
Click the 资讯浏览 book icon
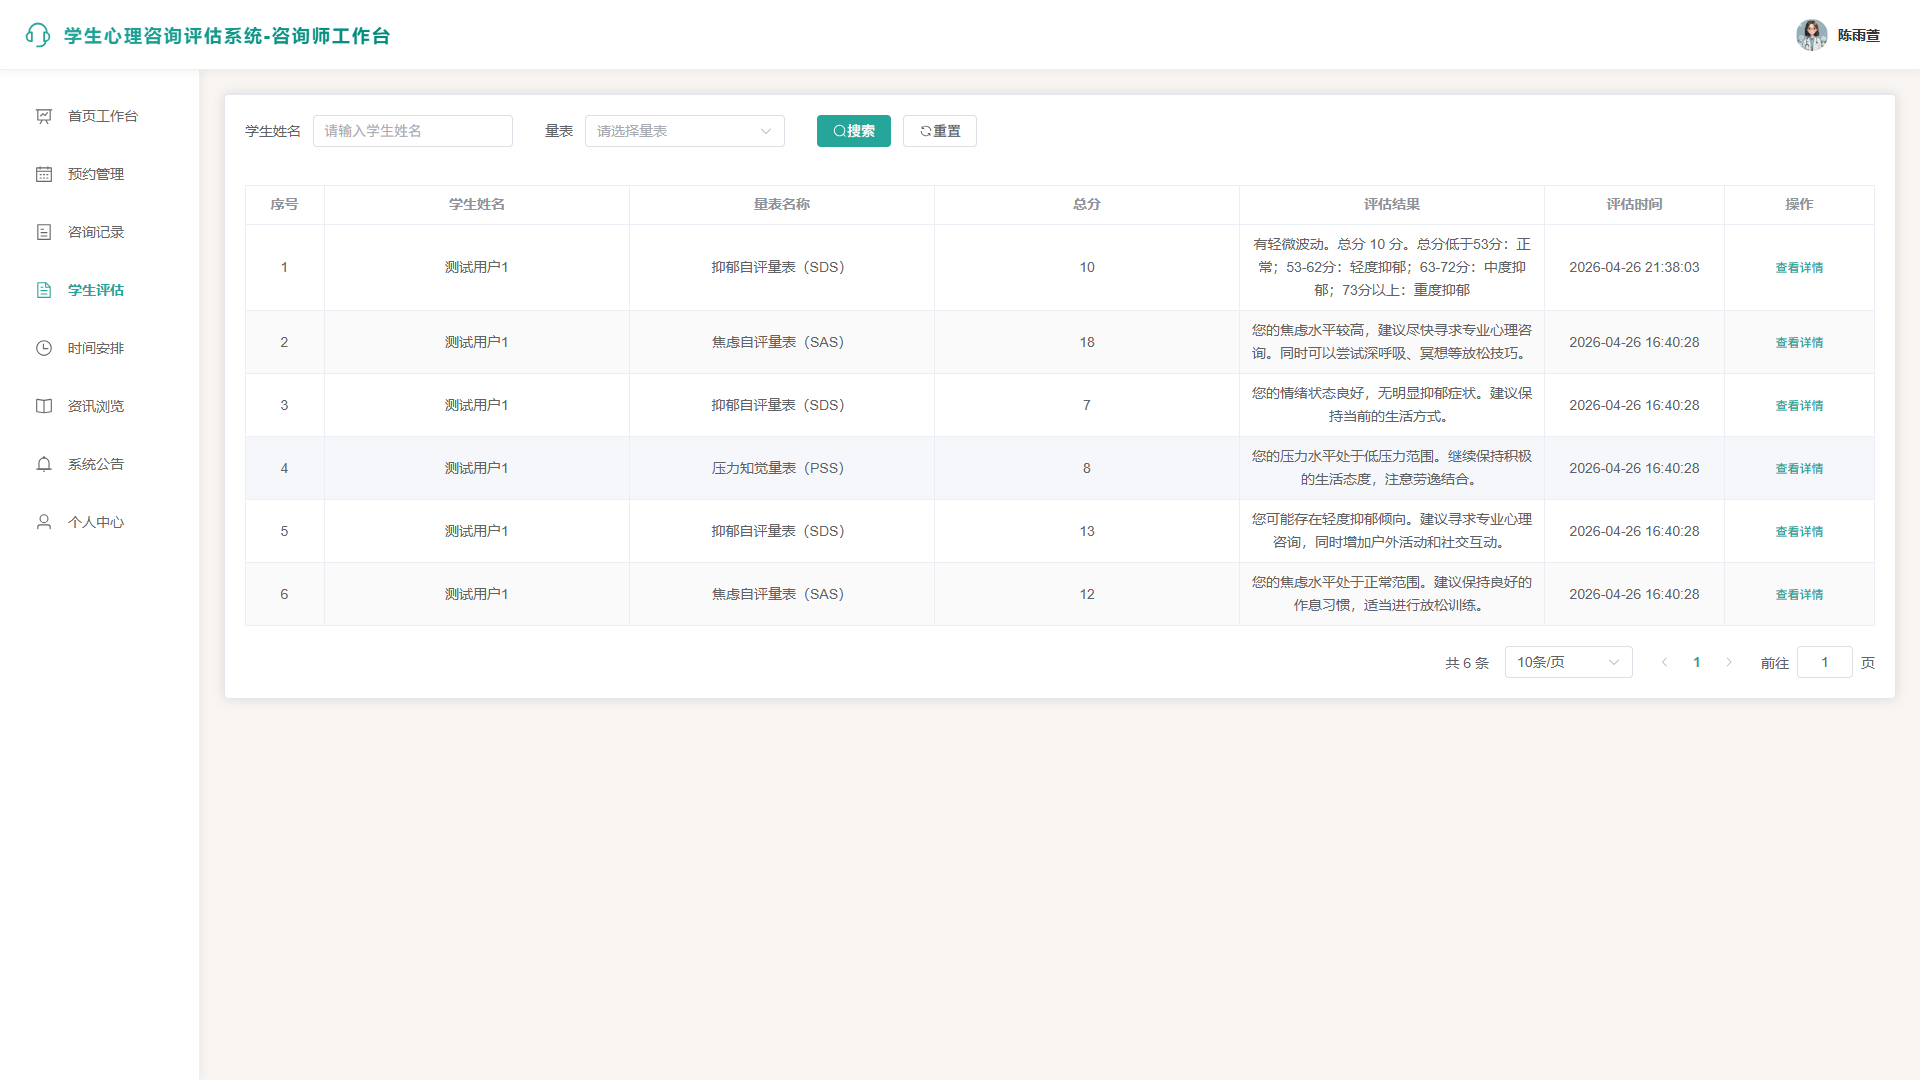click(x=44, y=406)
